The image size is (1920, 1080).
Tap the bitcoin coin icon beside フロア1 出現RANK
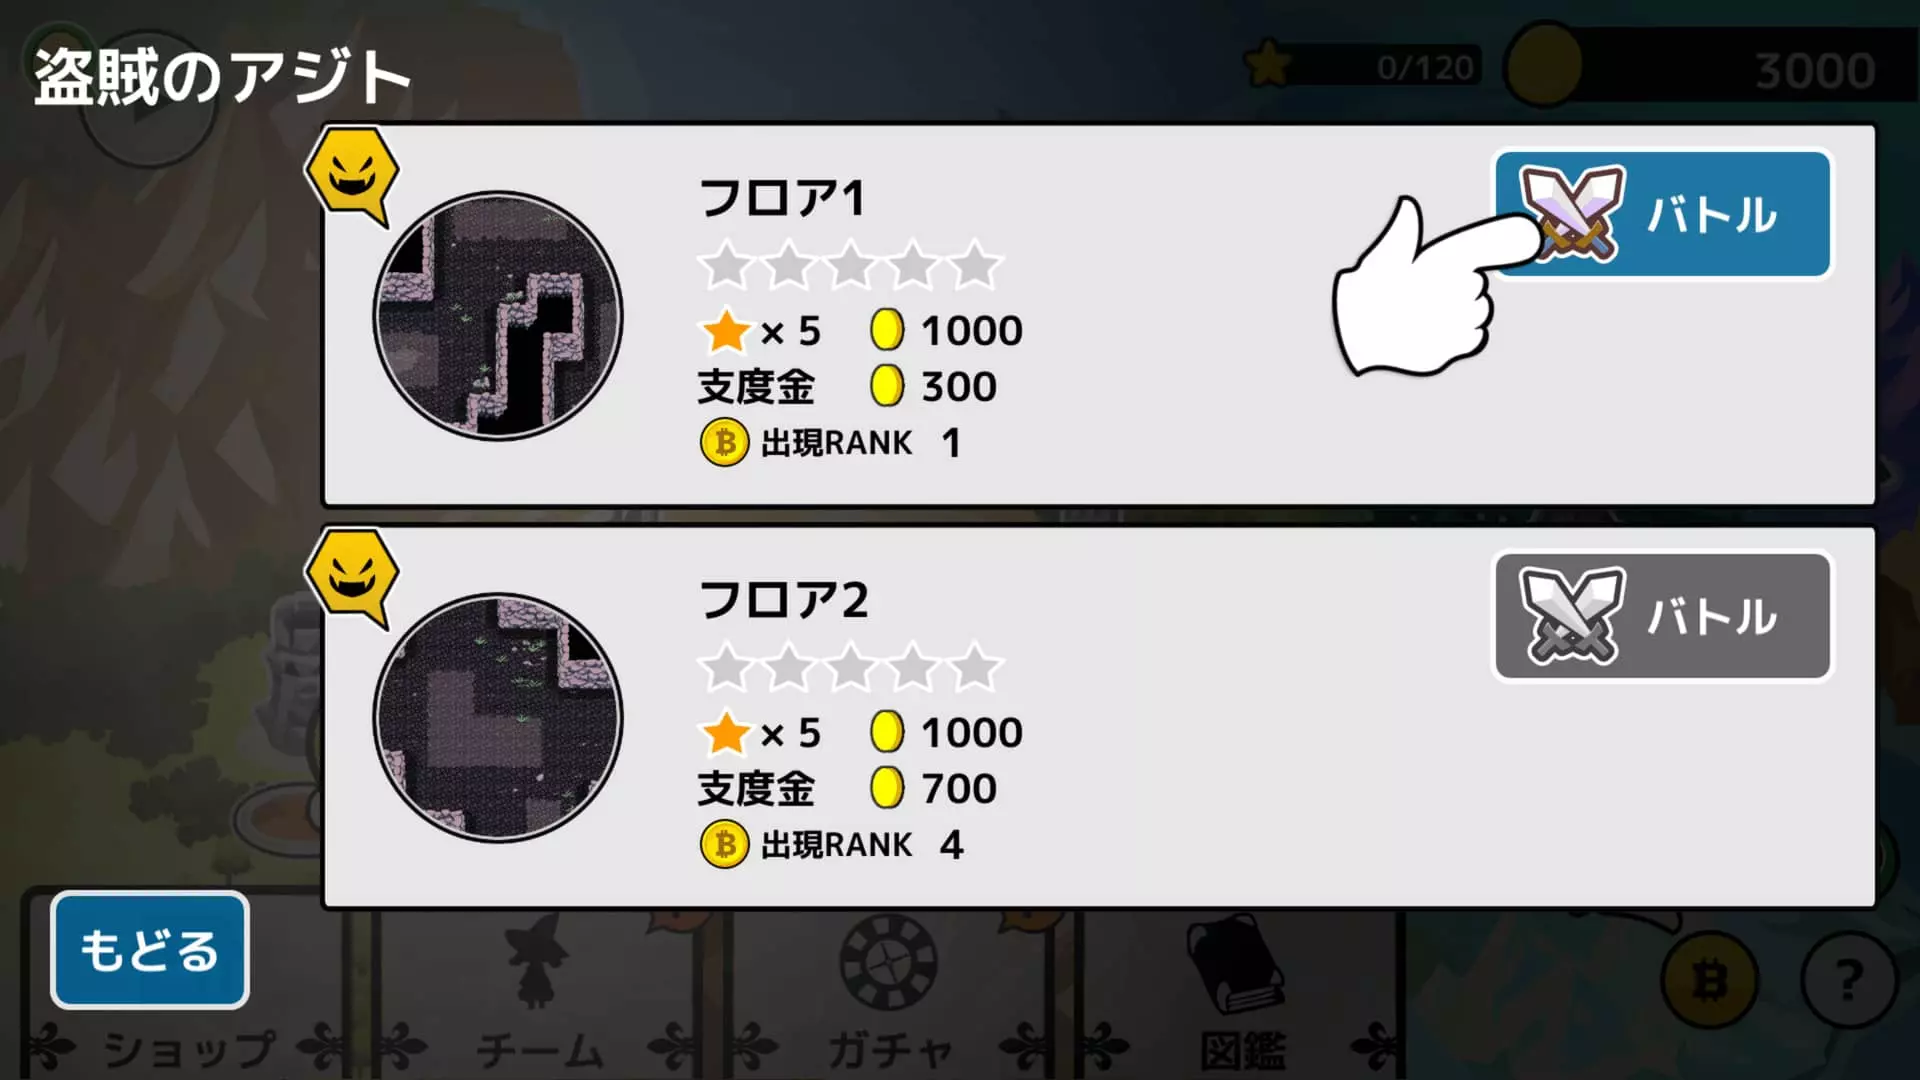[x=725, y=443]
